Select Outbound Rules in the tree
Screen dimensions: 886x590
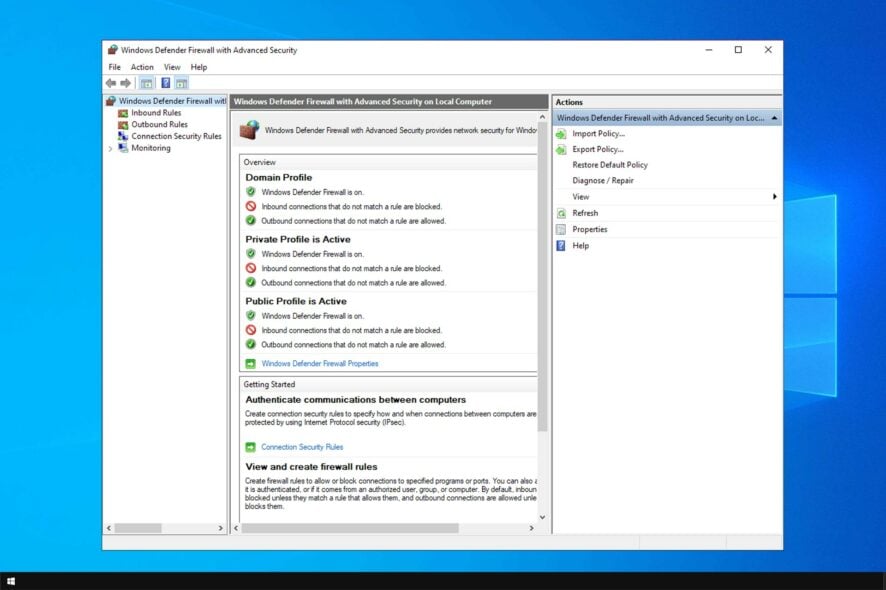159,124
